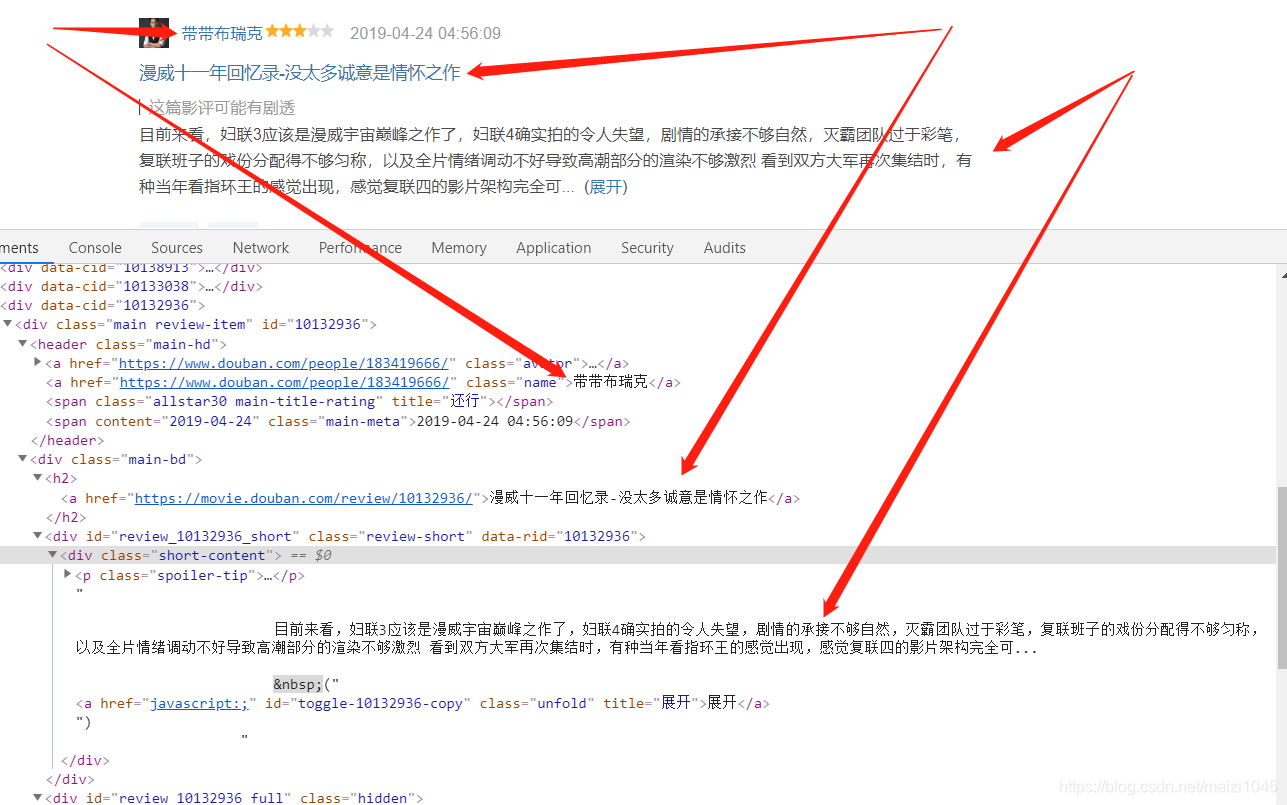Viewport: 1287px width, 805px height.
Task: Click the javascript:; href link in DOM
Action: point(199,703)
